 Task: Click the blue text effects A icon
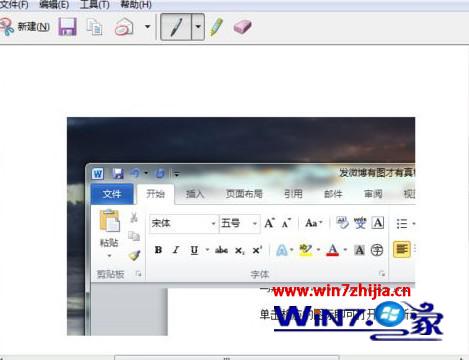(282, 250)
